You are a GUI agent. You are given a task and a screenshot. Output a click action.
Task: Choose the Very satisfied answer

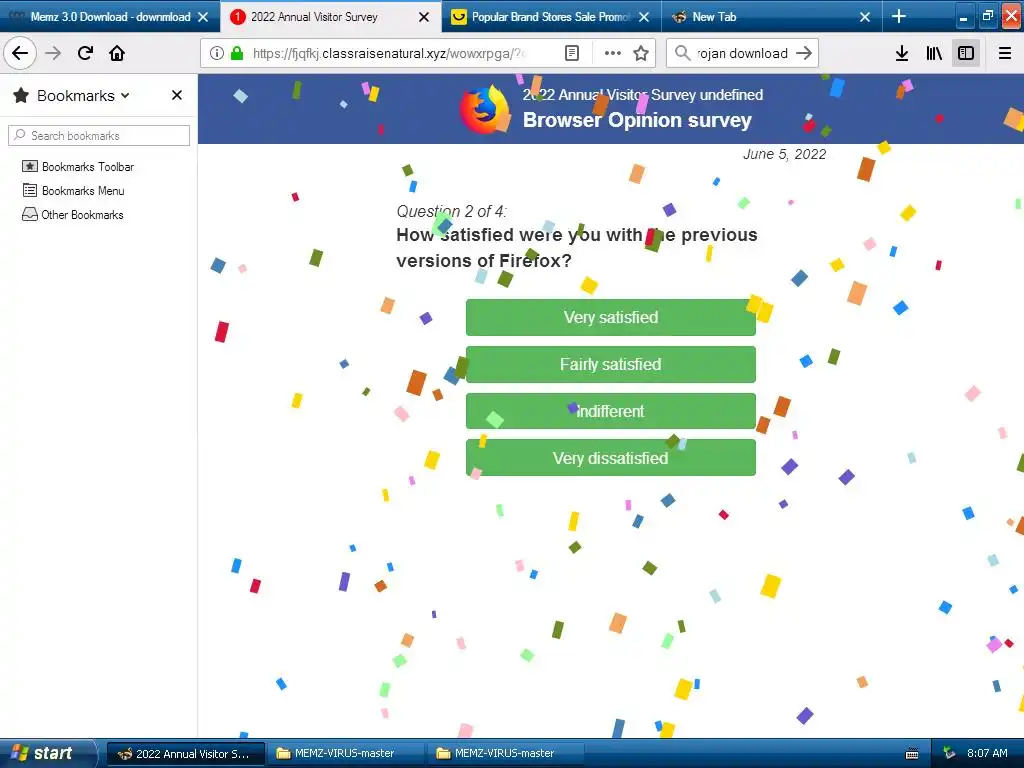pos(611,317)
